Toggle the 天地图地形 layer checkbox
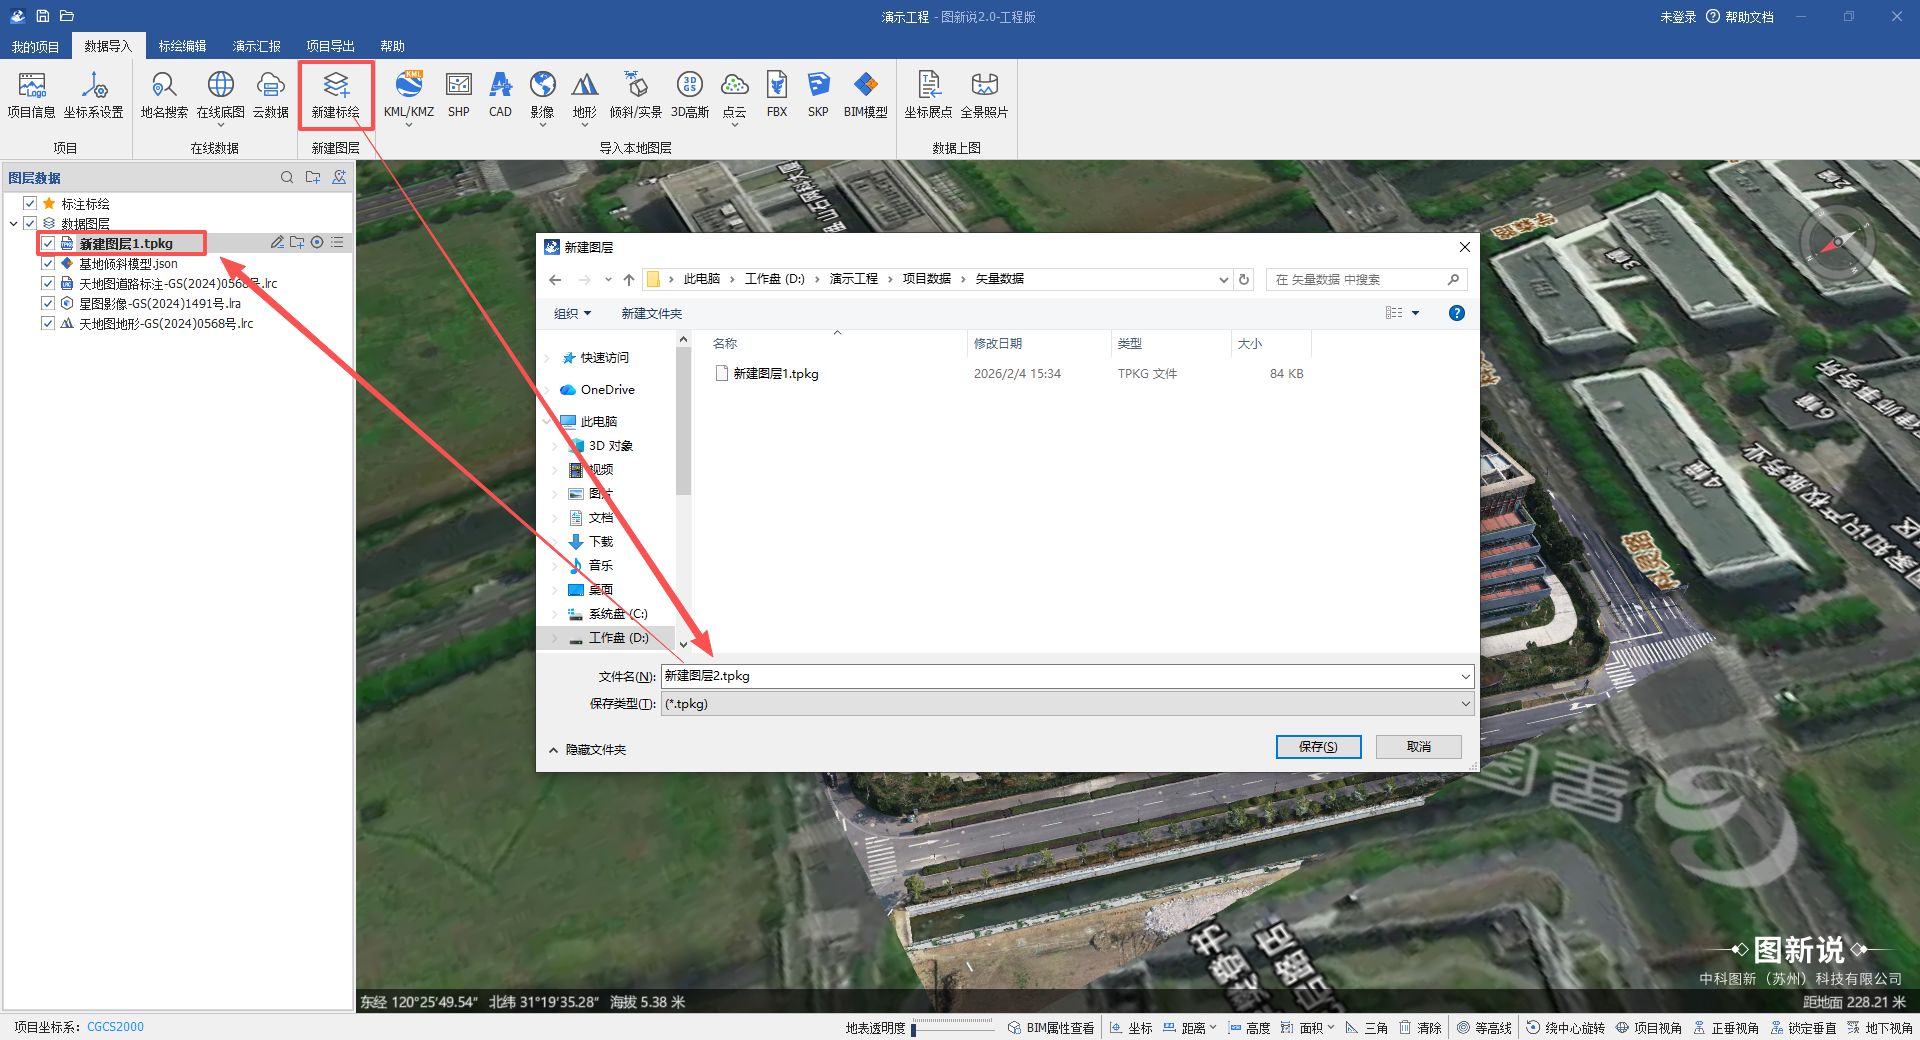Viewport: 1920px width, 1040px height. pyautogui.click(x=48, y=323)
